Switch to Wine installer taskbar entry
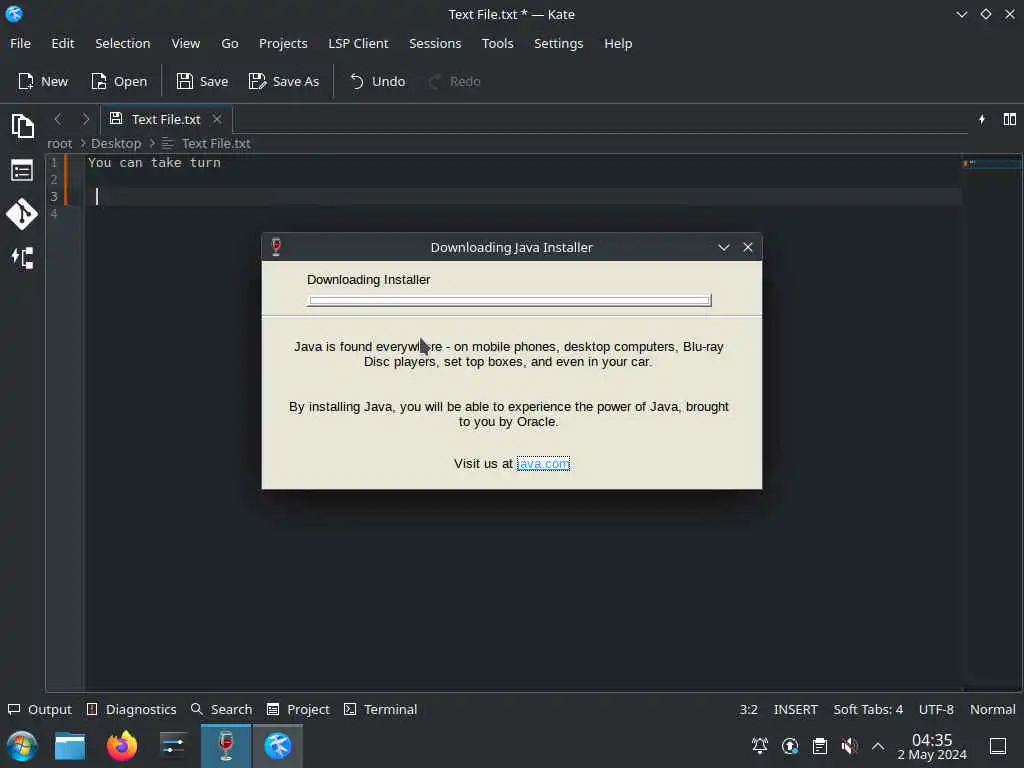The image size is (1024, 768). tap(226, 746)
